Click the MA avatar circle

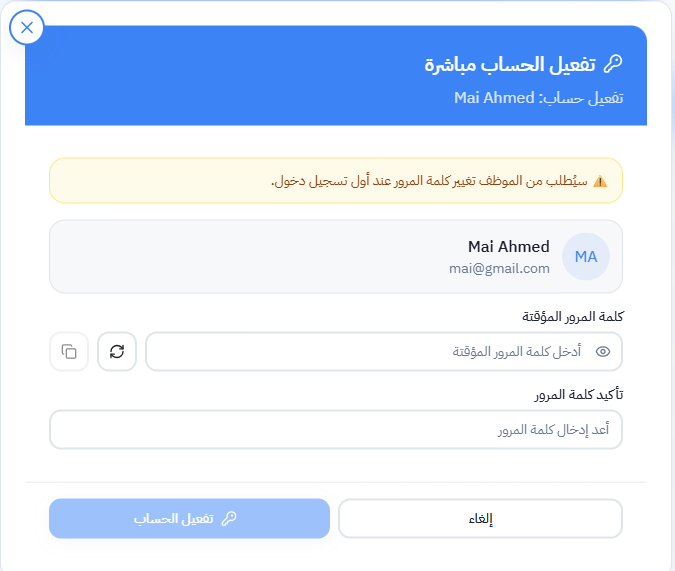pyautogui.click(x=585, y=257)
